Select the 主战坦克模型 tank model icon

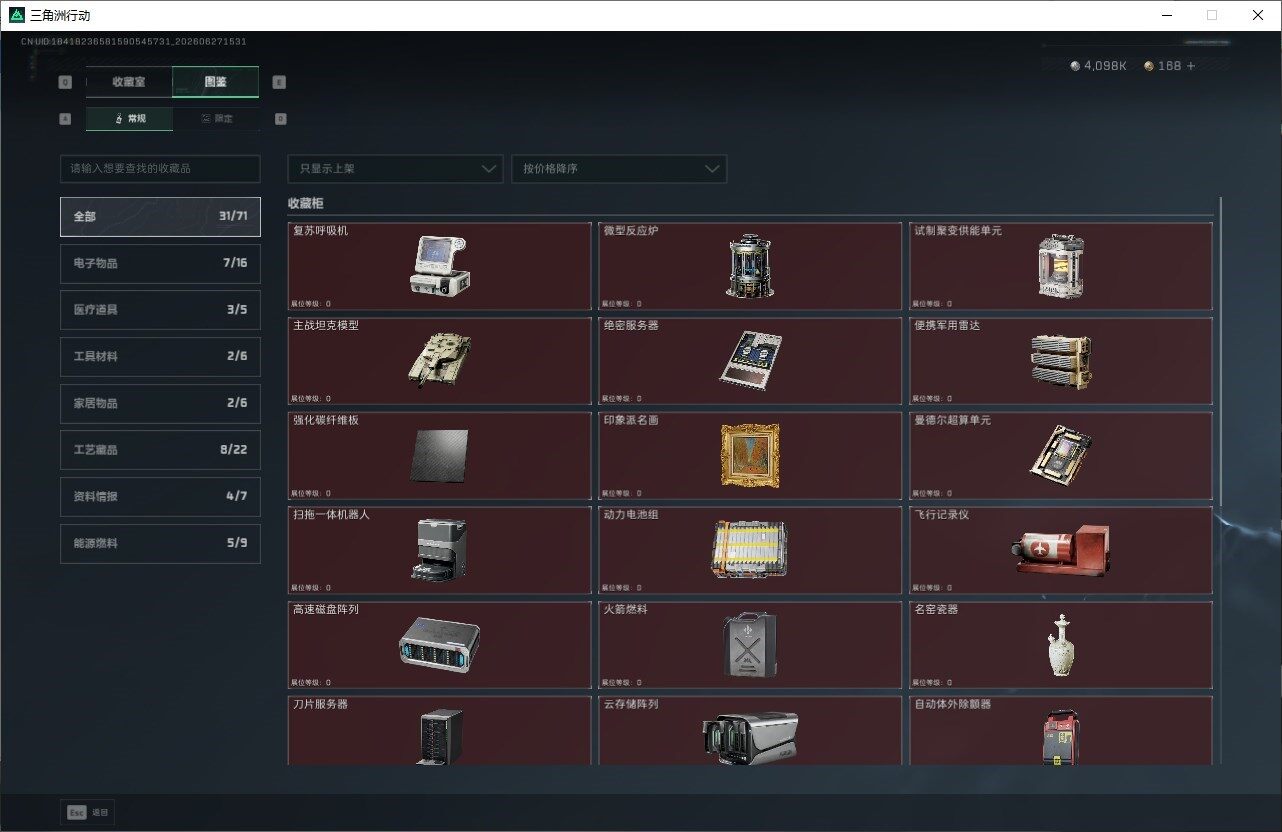tap(439, 359)
